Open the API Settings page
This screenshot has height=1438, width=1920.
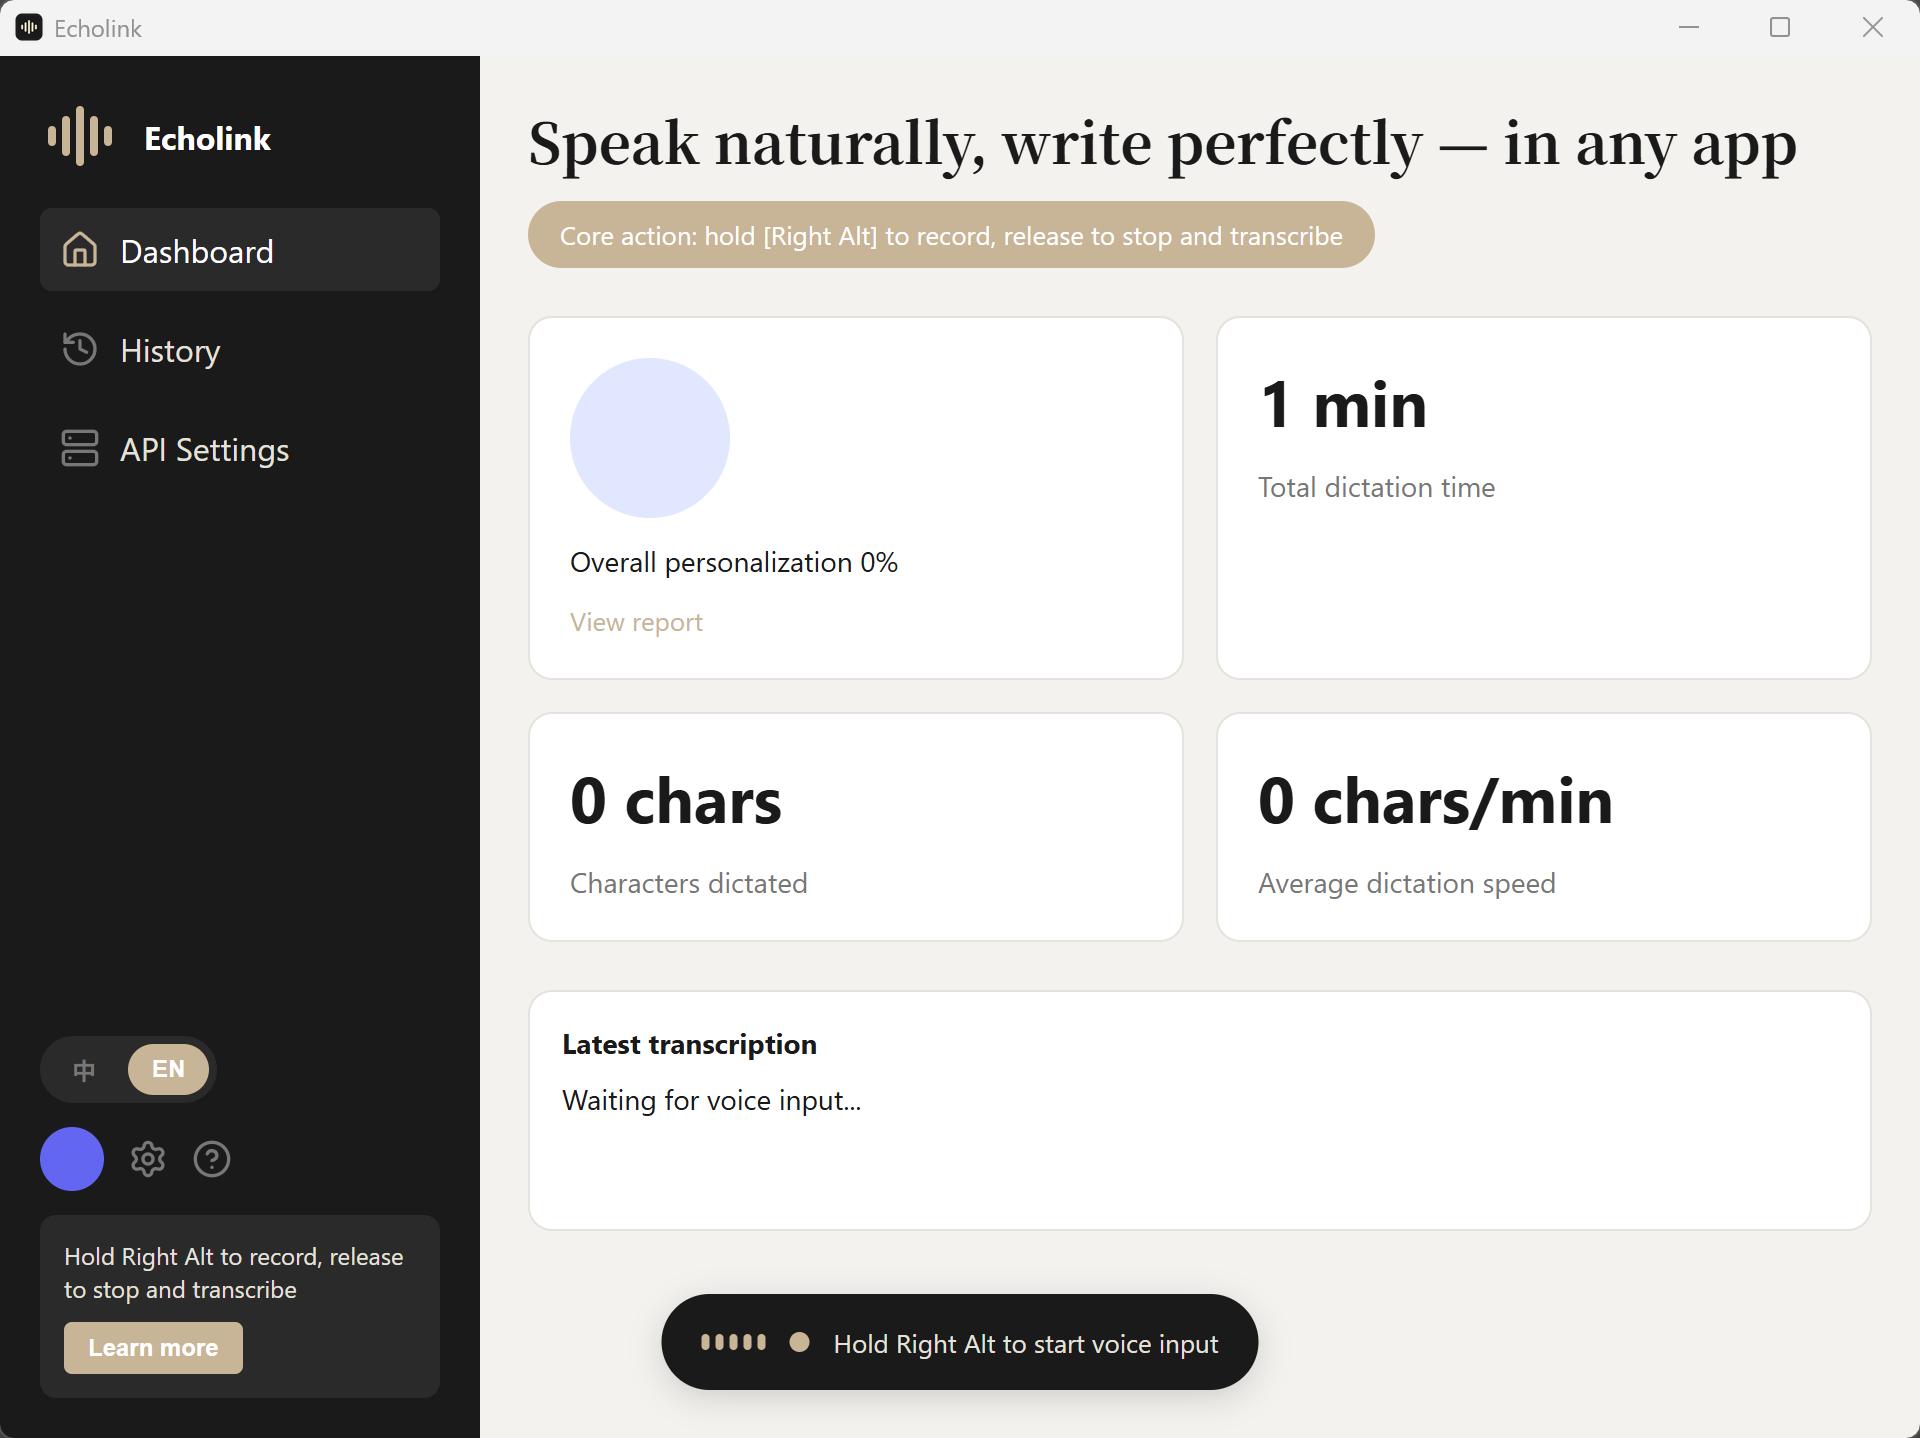pos(240,449)
